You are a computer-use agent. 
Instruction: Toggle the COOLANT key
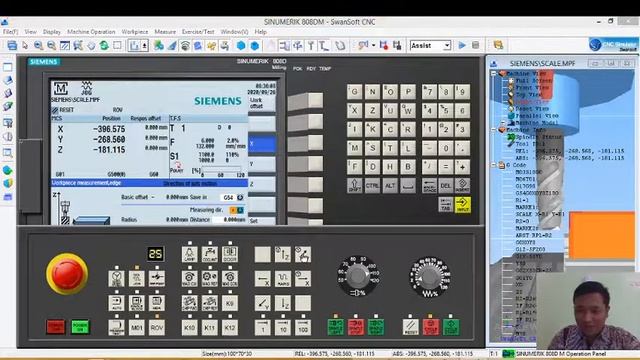tap(210, 254)
